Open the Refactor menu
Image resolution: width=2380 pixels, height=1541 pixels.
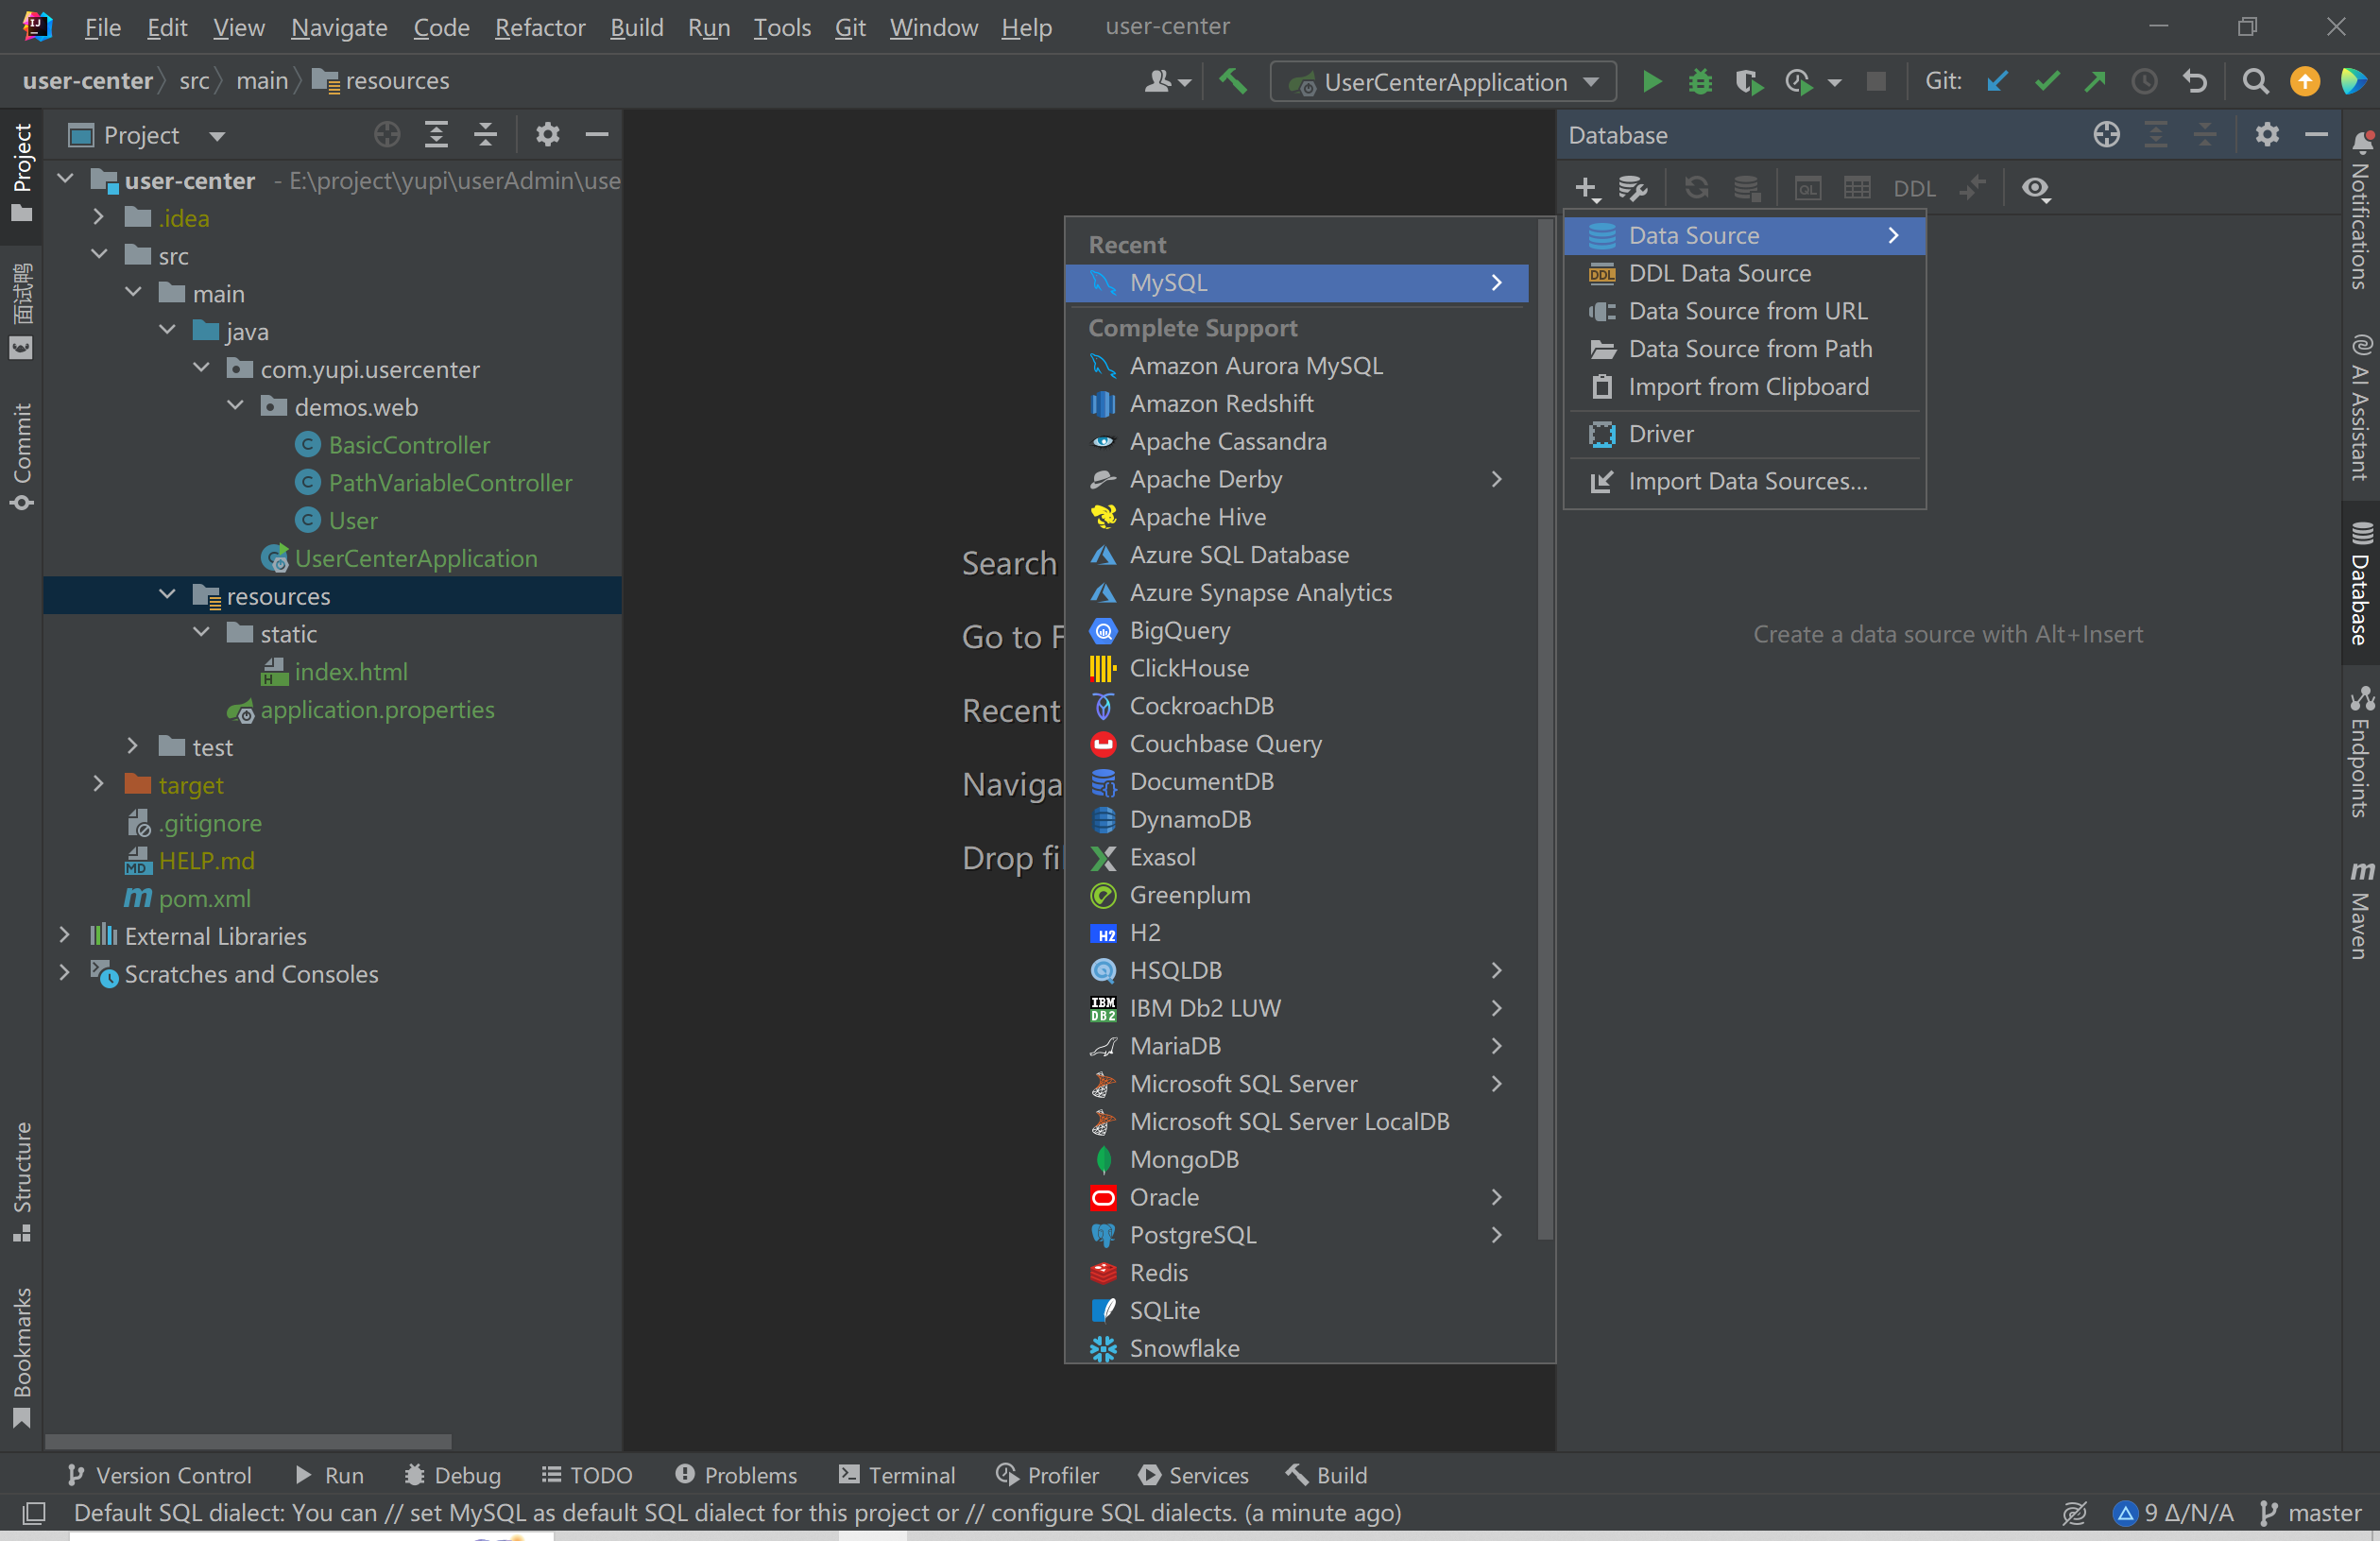(x=539, y=27)
